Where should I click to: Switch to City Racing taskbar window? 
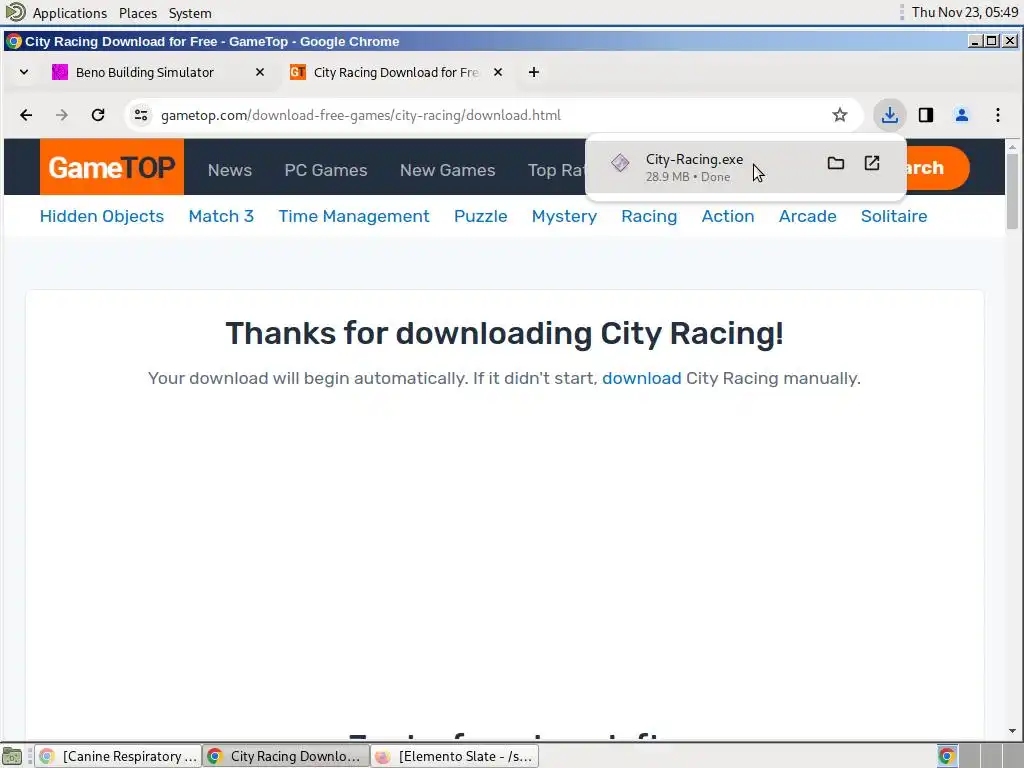(x=285, y=756)
